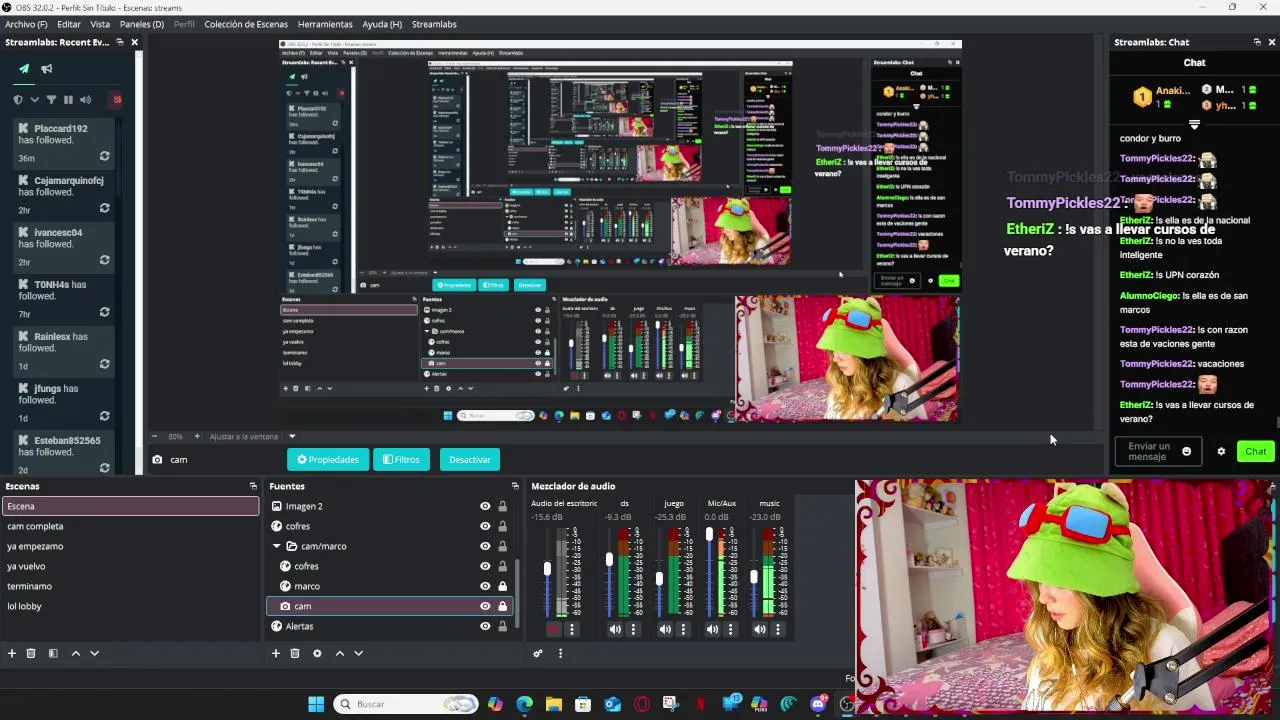Mute the juego audio channel
This screenshot has height=720, width=1280.
coord(665,629)
